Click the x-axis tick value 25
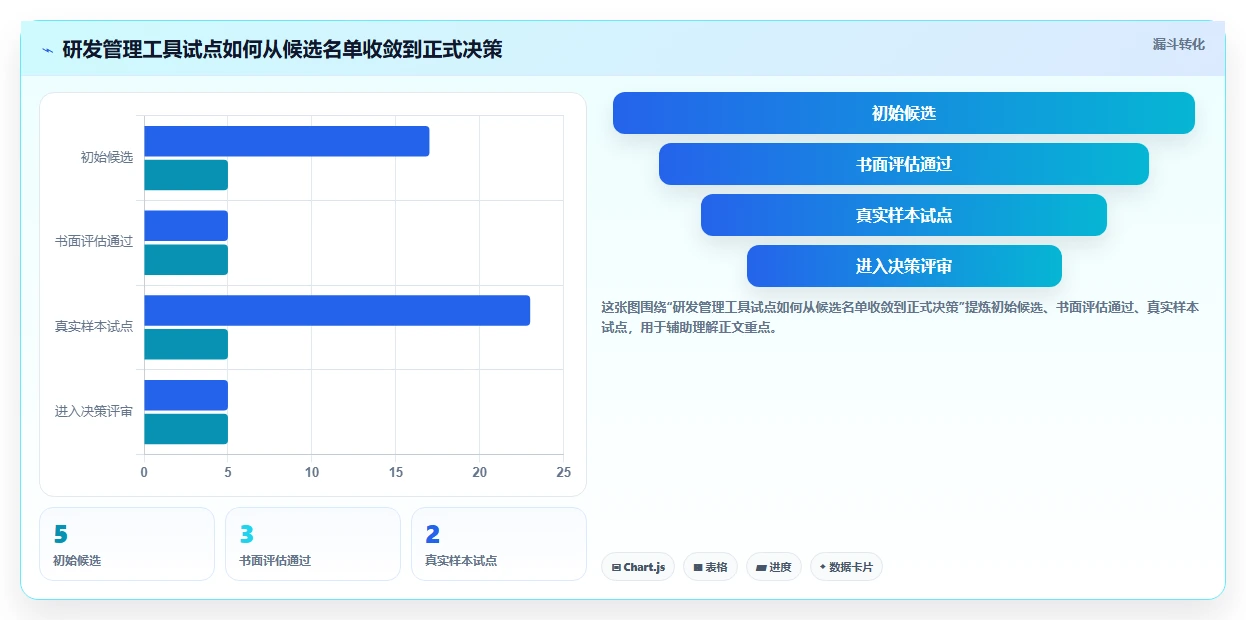Screen dimensions: 1246x620 click(564, 472)
